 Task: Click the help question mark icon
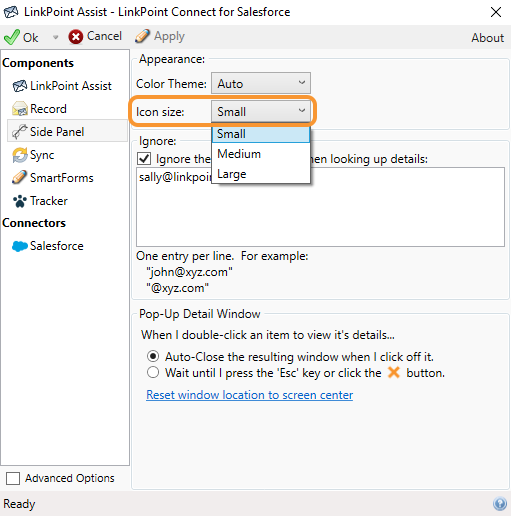(500, 504)
